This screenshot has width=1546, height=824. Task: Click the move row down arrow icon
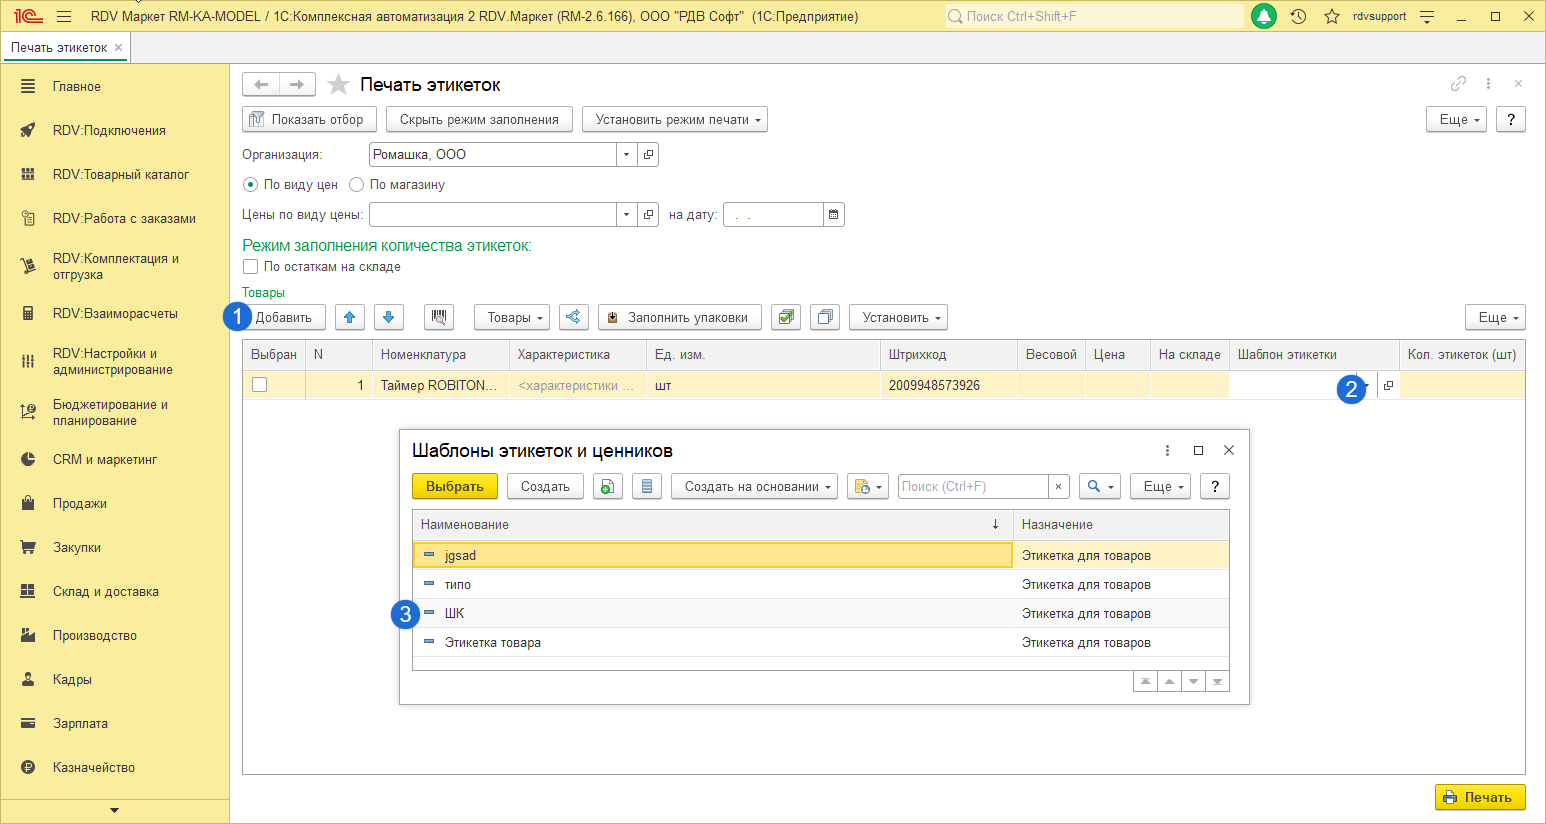pyautogui.click(x=388, y=317)
